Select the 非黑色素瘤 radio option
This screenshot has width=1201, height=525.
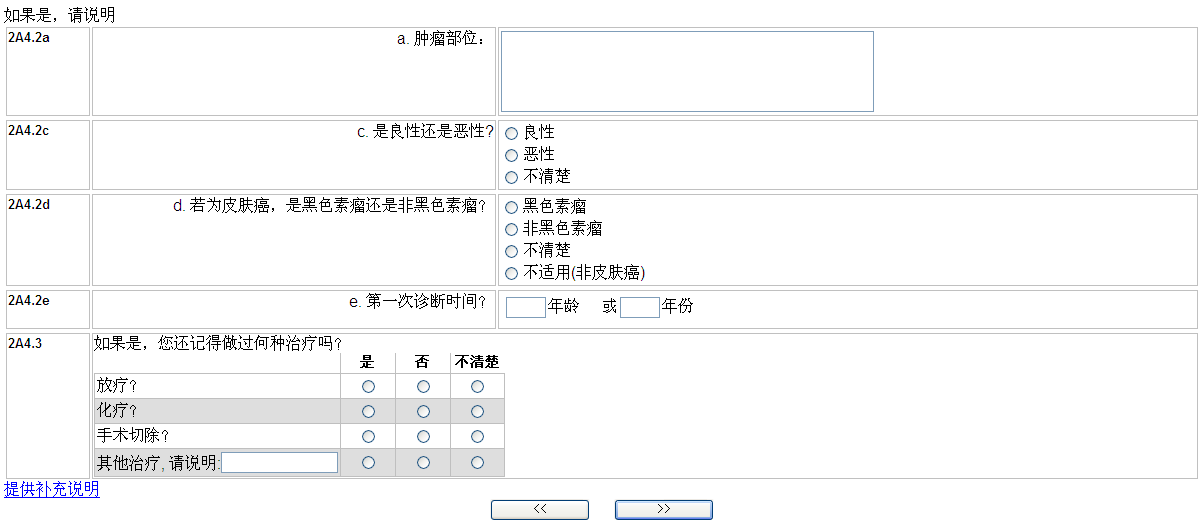[x=512, y=229]
